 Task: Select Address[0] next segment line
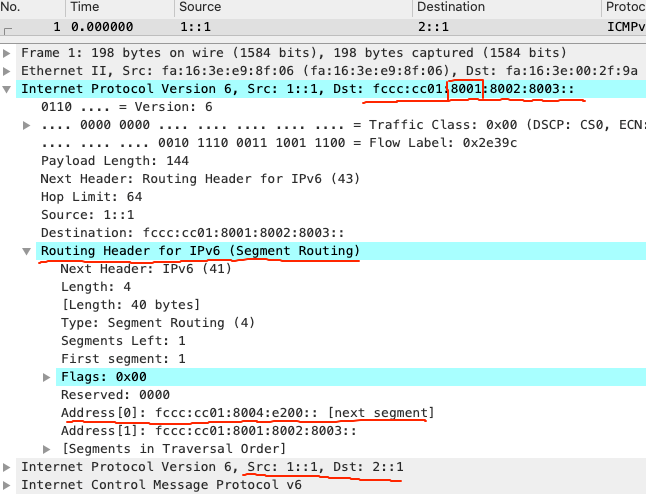(248, 413)
